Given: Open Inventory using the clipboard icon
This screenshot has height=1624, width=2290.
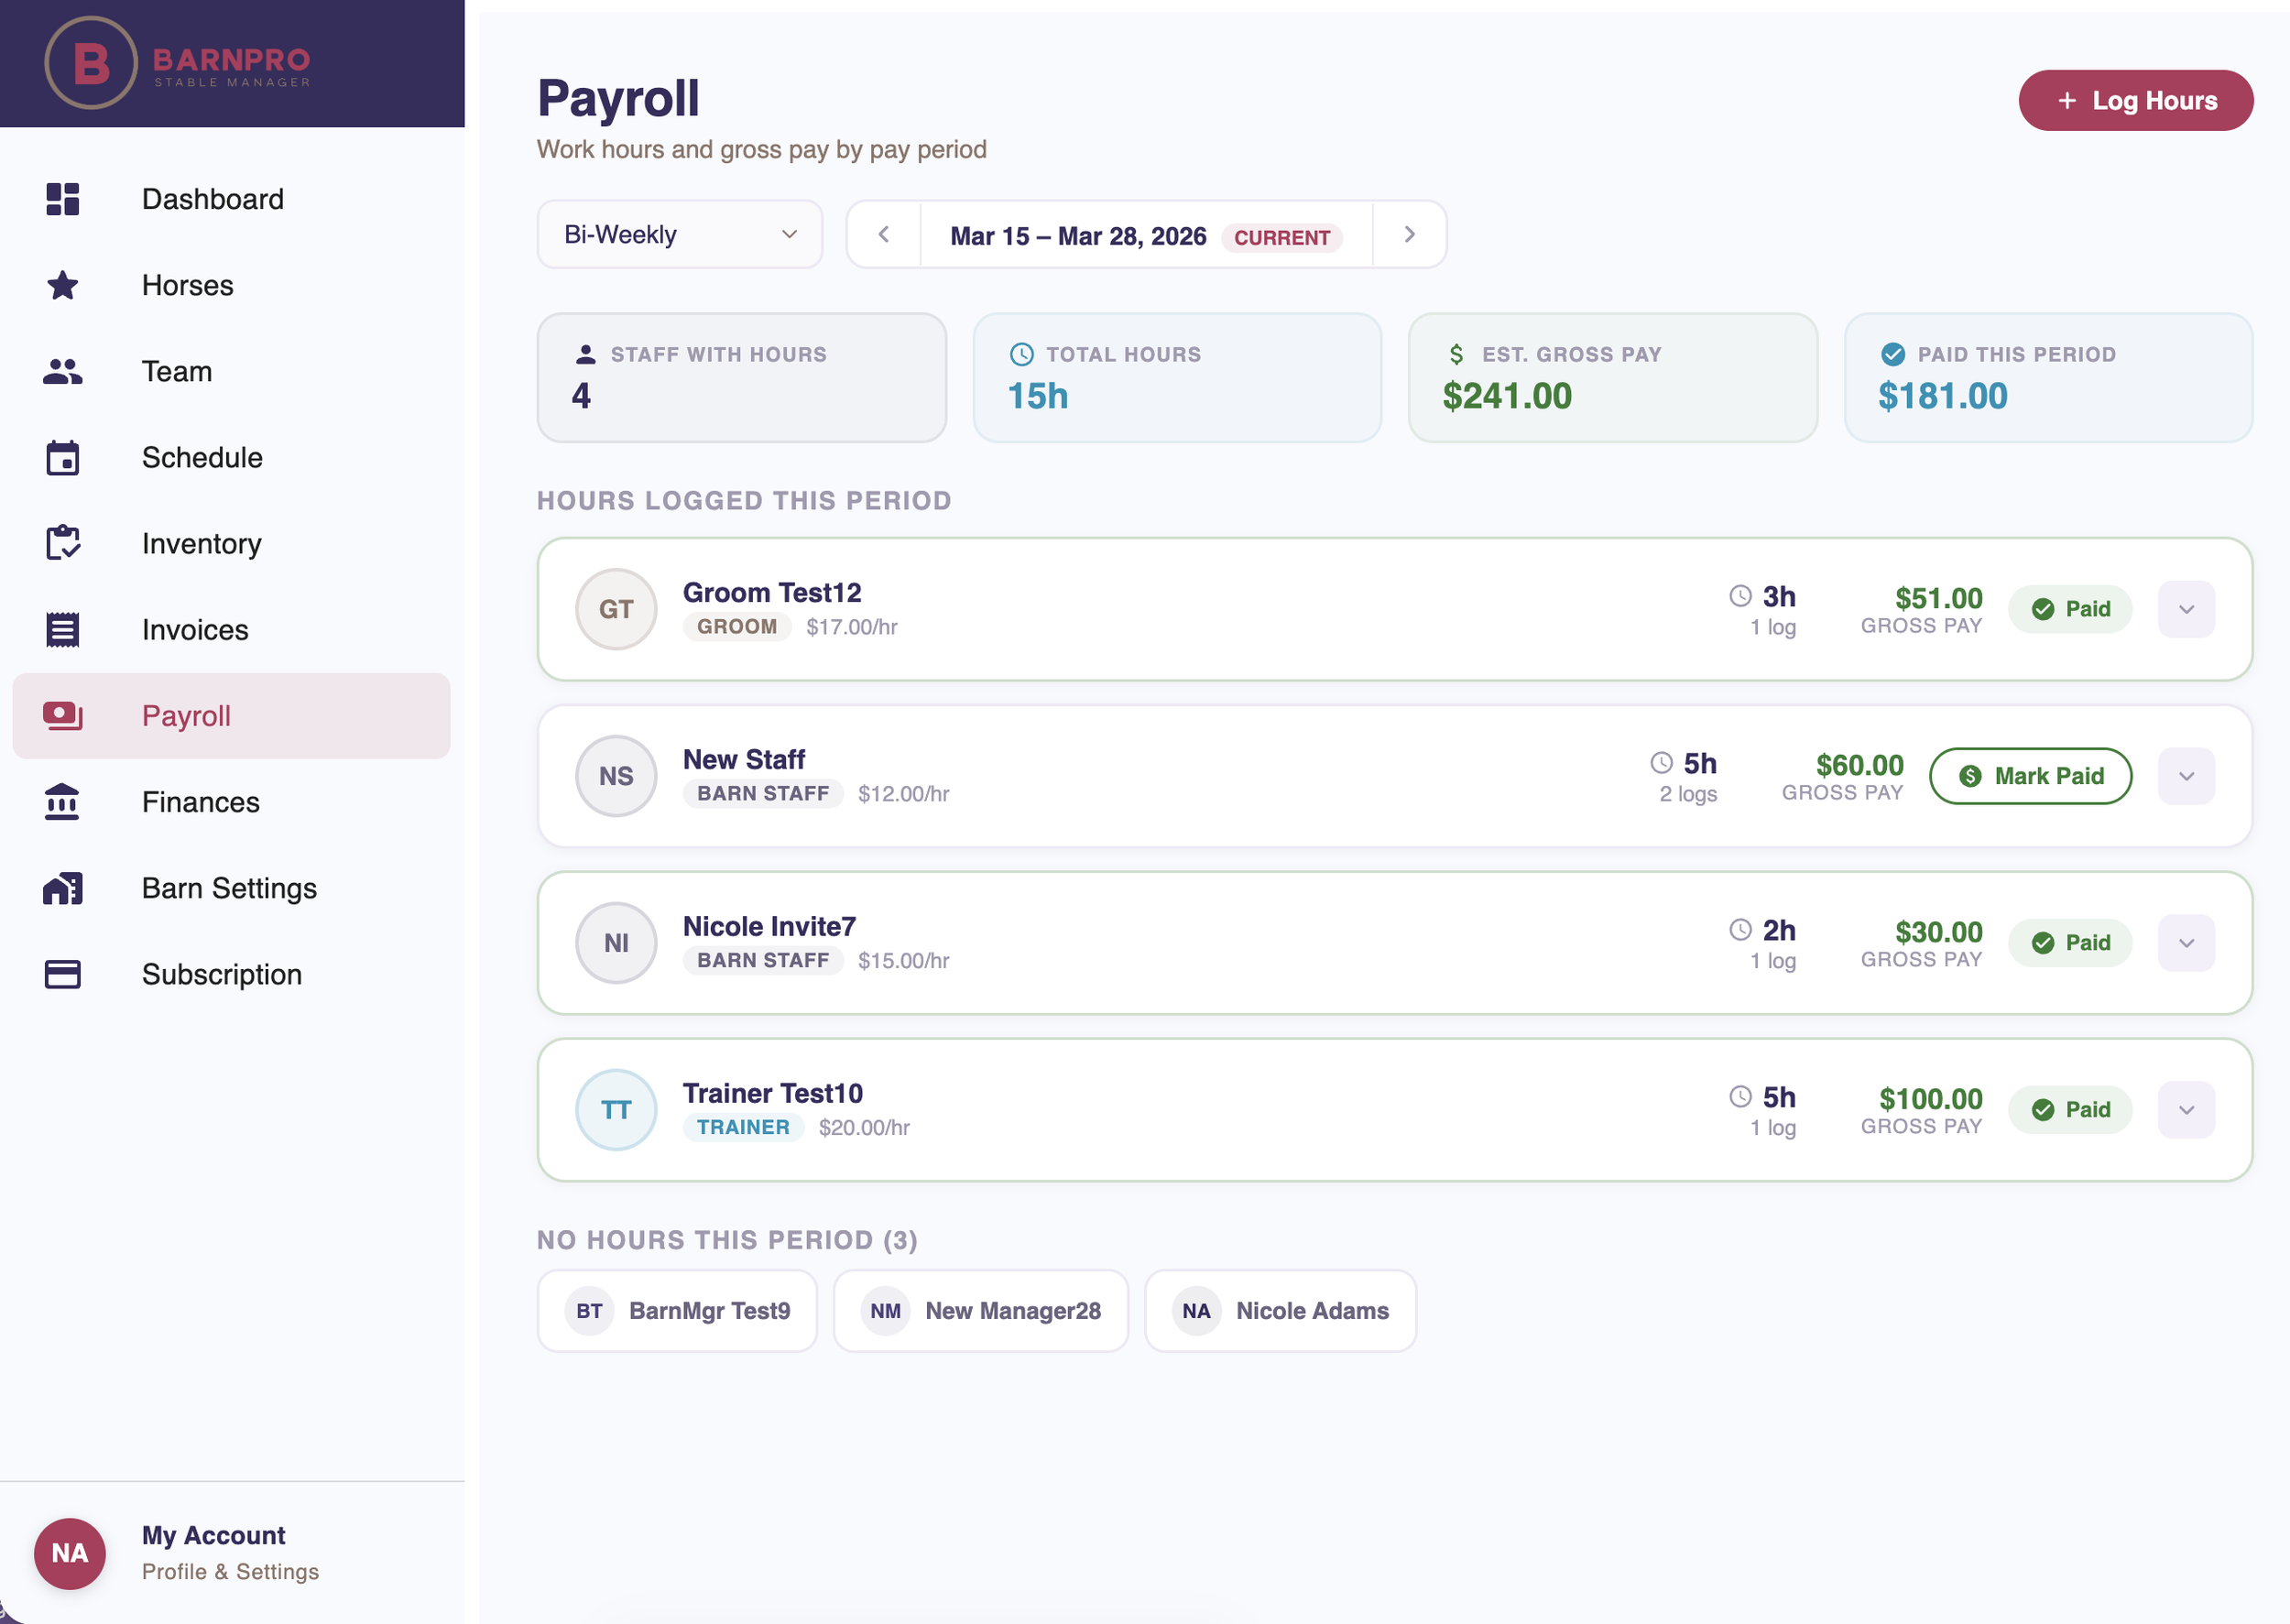Looking at the screenshot, I should click(61, 543).
